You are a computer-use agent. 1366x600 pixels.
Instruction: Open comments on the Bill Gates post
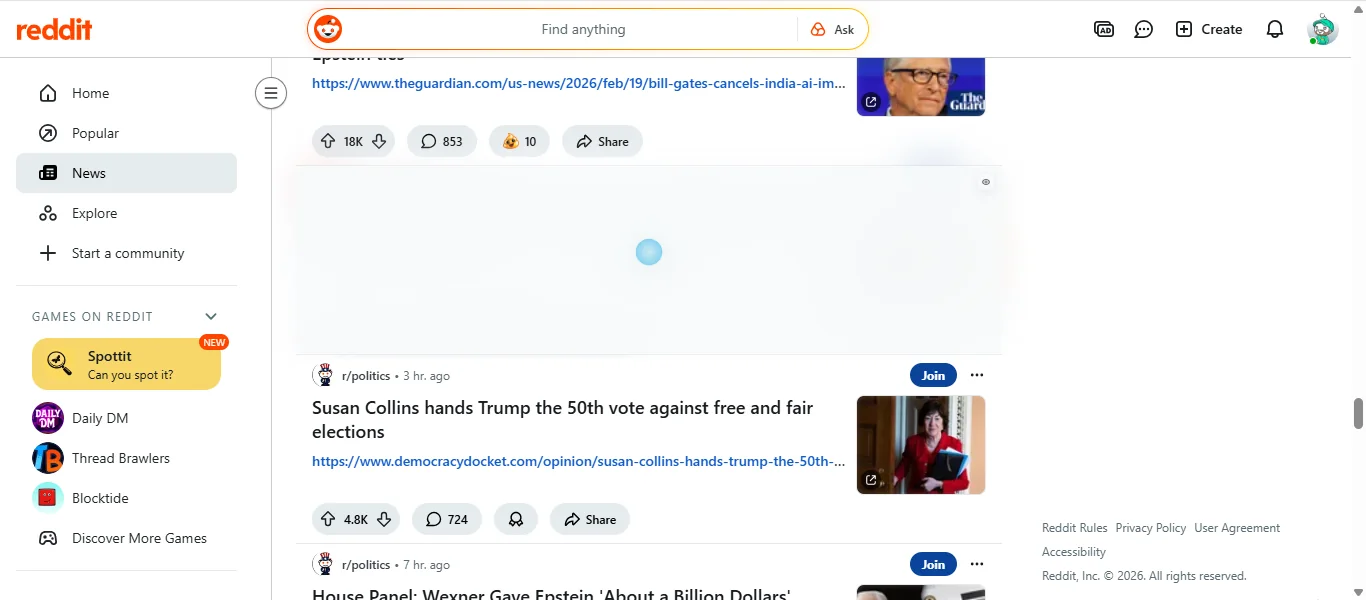pos(442,141)
